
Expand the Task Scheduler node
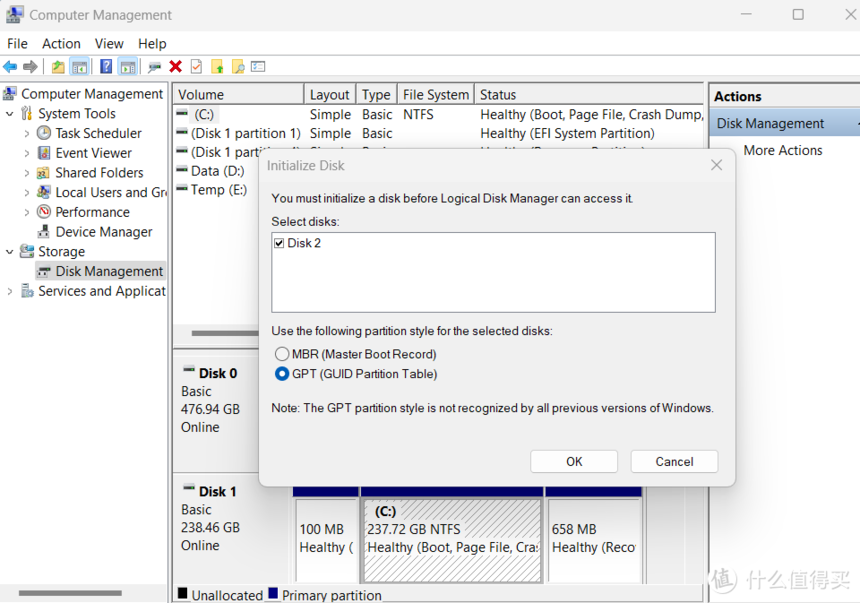[27, 133]
